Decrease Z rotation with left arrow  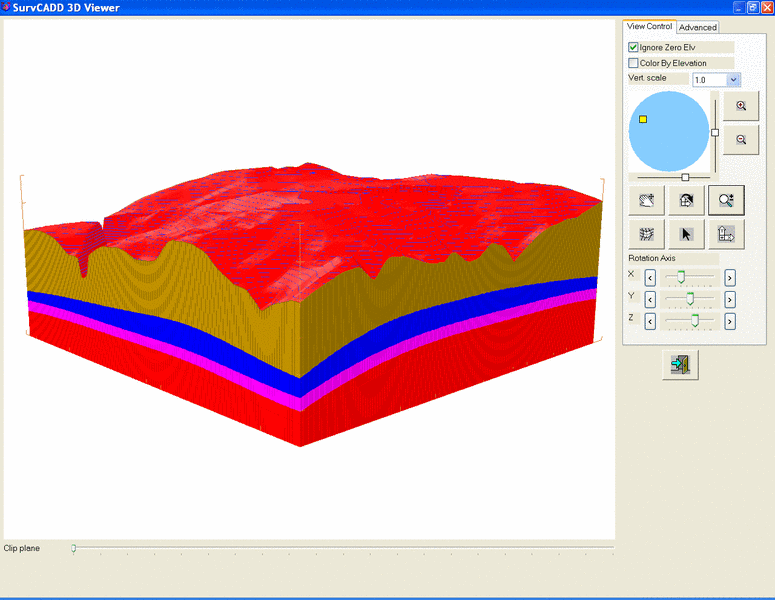coord(650,322)
